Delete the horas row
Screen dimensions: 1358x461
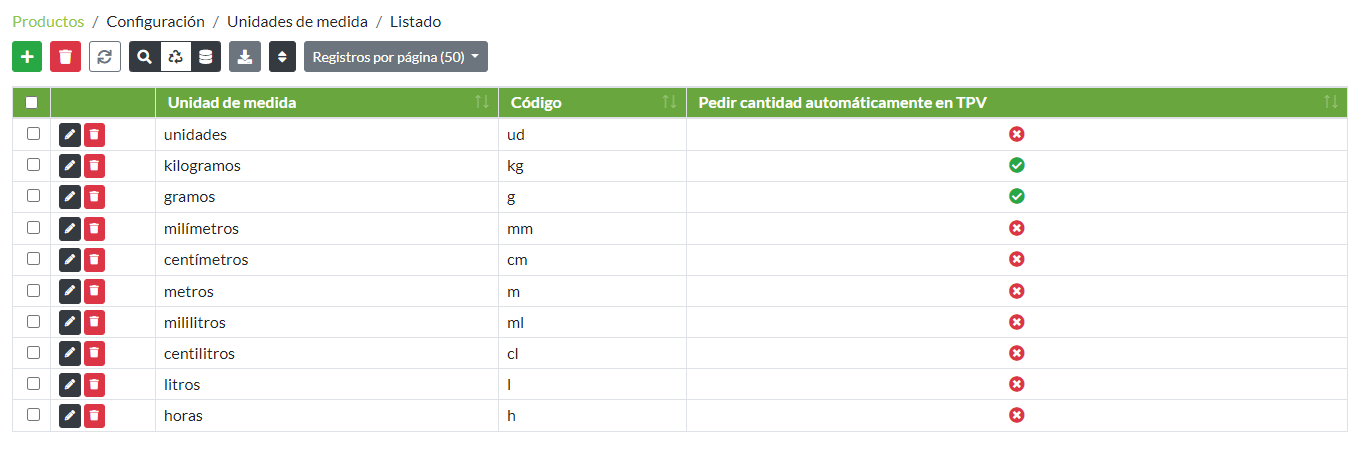(x=94, y=415)
